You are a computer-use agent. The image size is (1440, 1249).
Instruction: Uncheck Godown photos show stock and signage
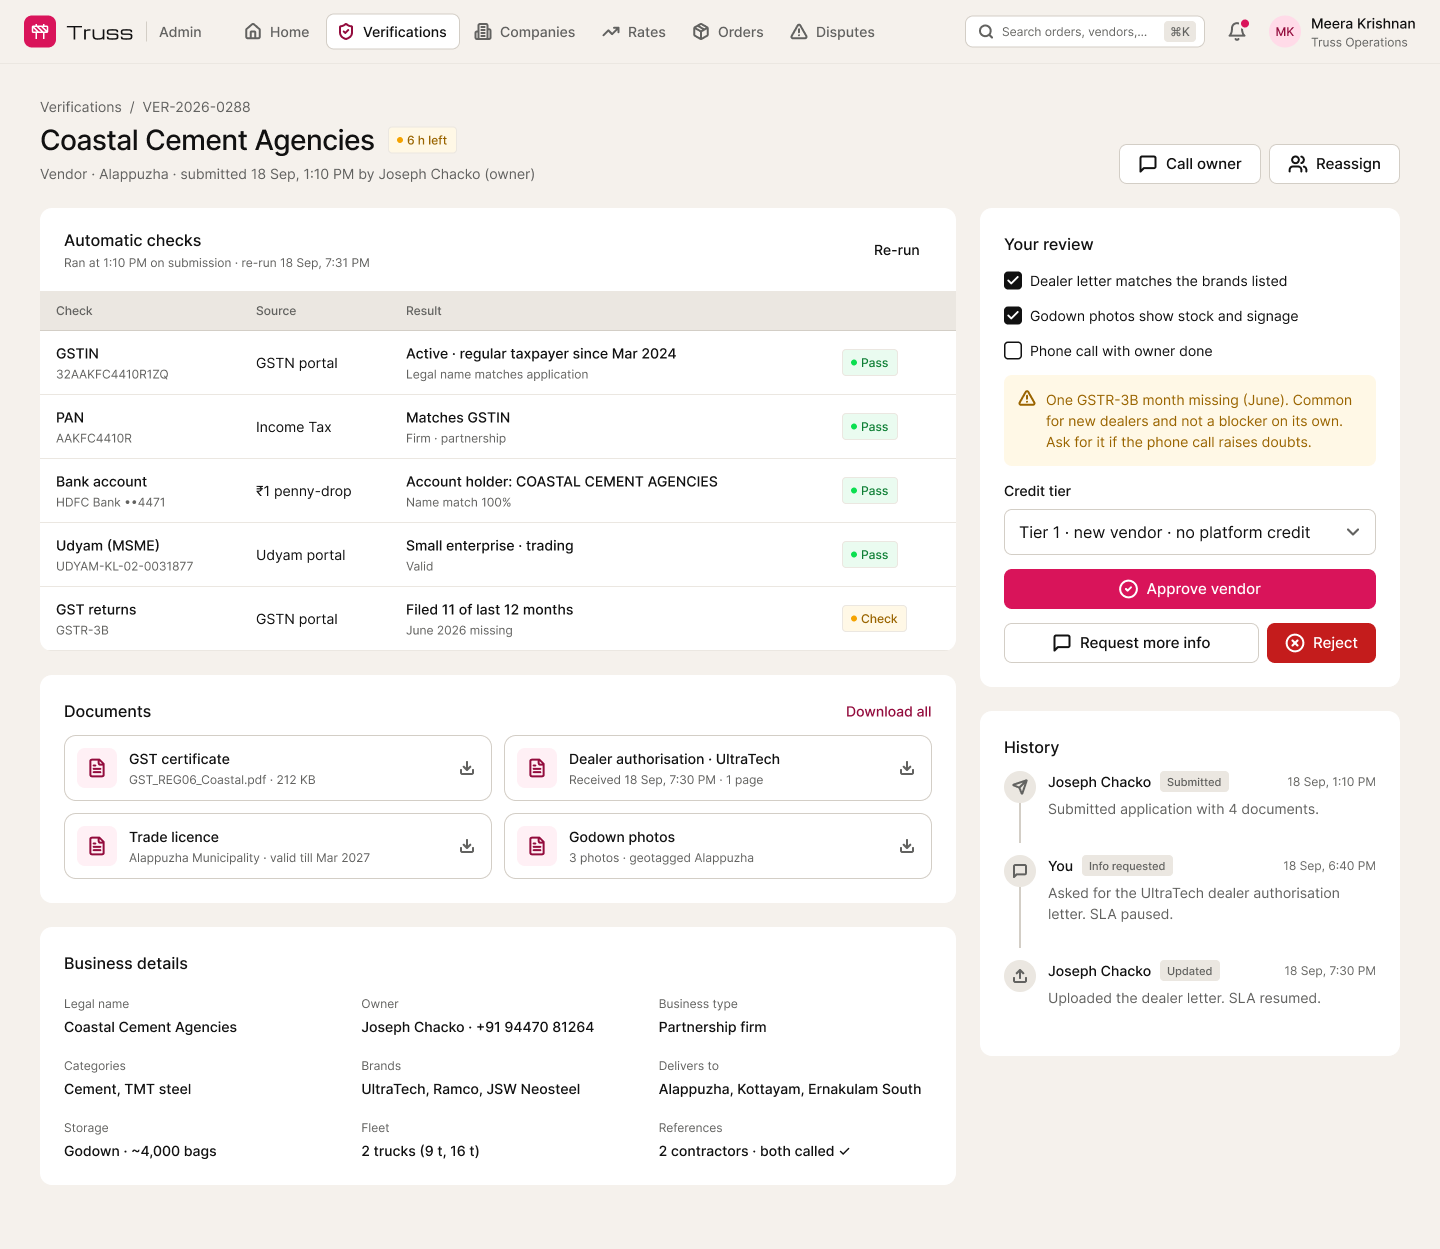(x=1013, y=316)
